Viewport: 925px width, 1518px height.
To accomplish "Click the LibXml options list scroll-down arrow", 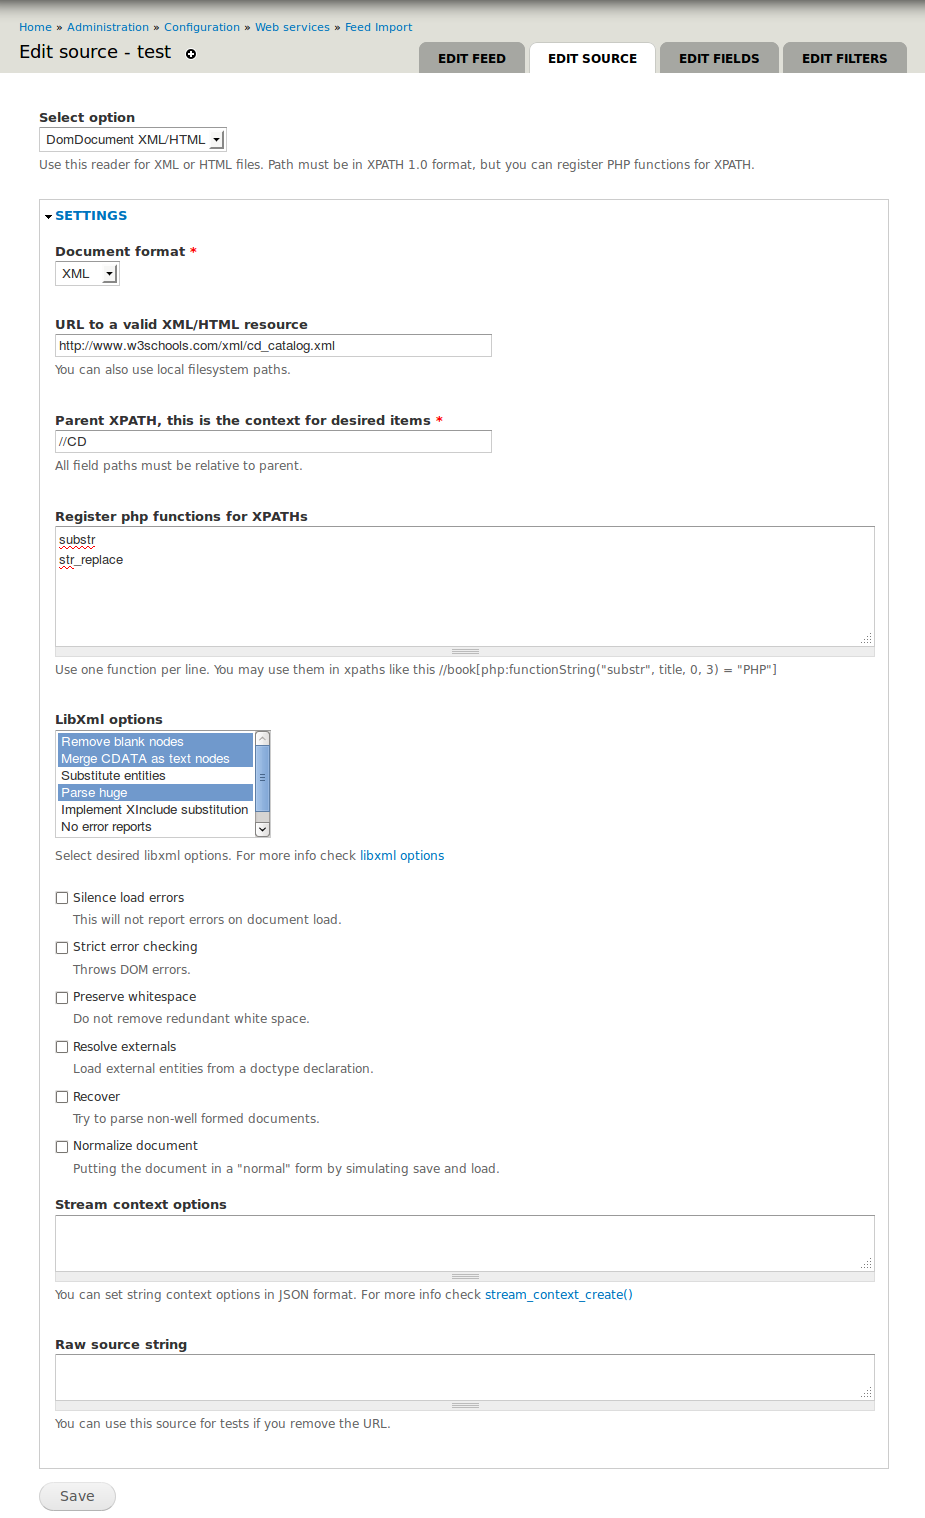I will pos(263,828).
